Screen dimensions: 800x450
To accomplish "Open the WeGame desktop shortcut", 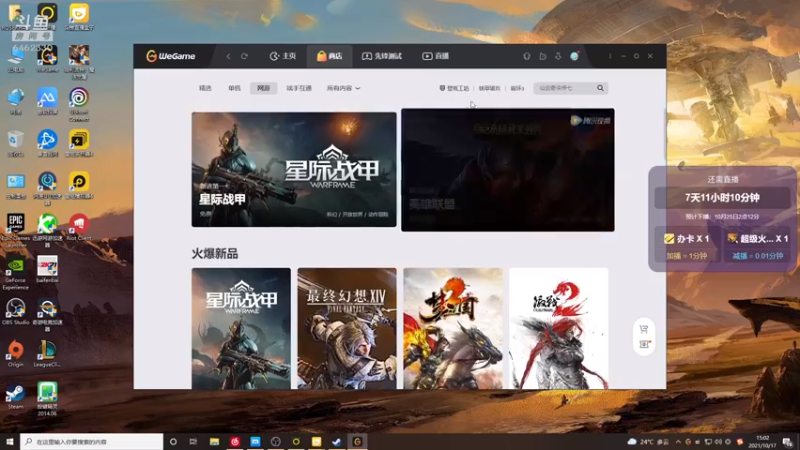I will (x=47, y=59).
